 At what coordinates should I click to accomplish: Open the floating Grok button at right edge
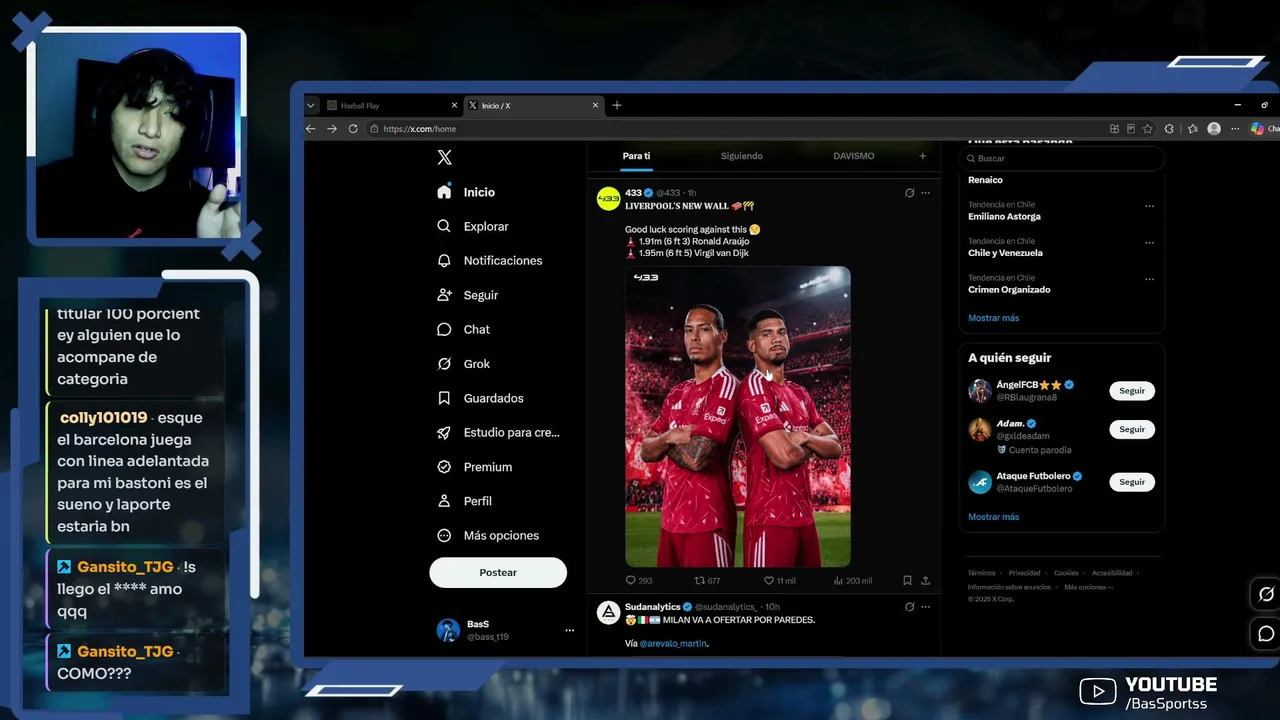(x=1265, y=594)
